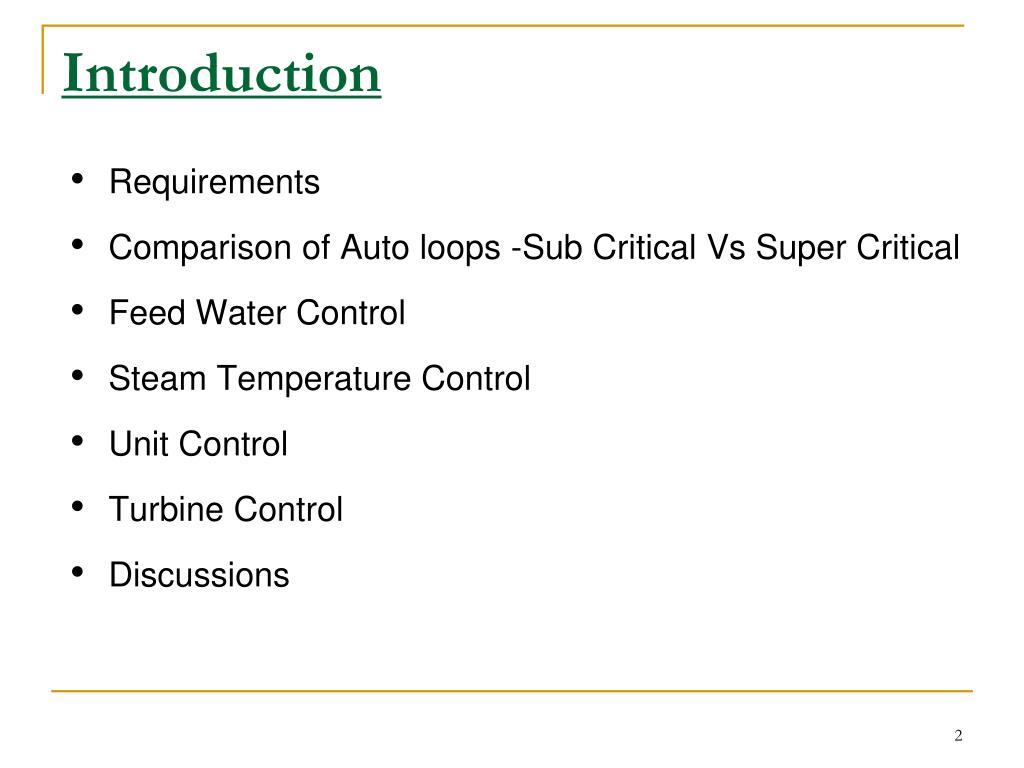Click the bullet dot before Unit Control
The image size is (1024, 768).
[78, 441]
